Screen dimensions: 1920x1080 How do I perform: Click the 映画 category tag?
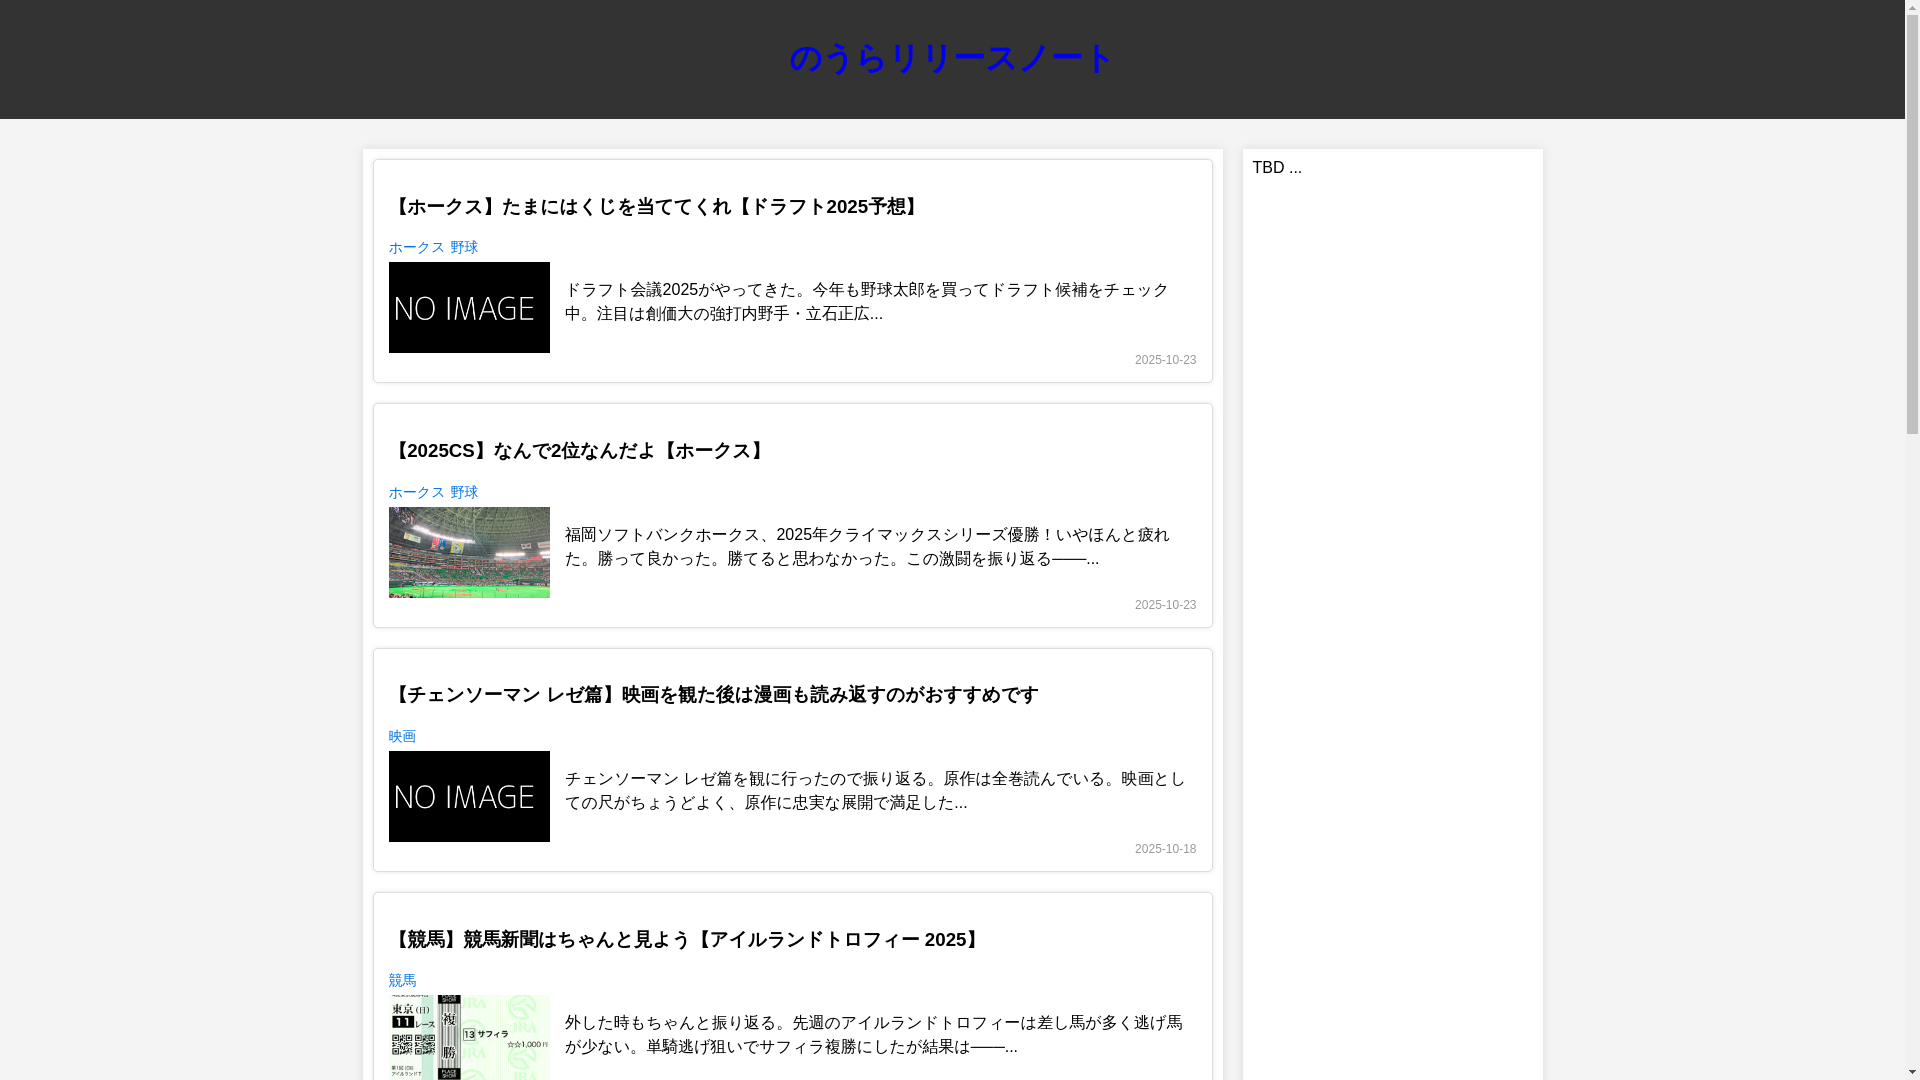pos(402,737)
